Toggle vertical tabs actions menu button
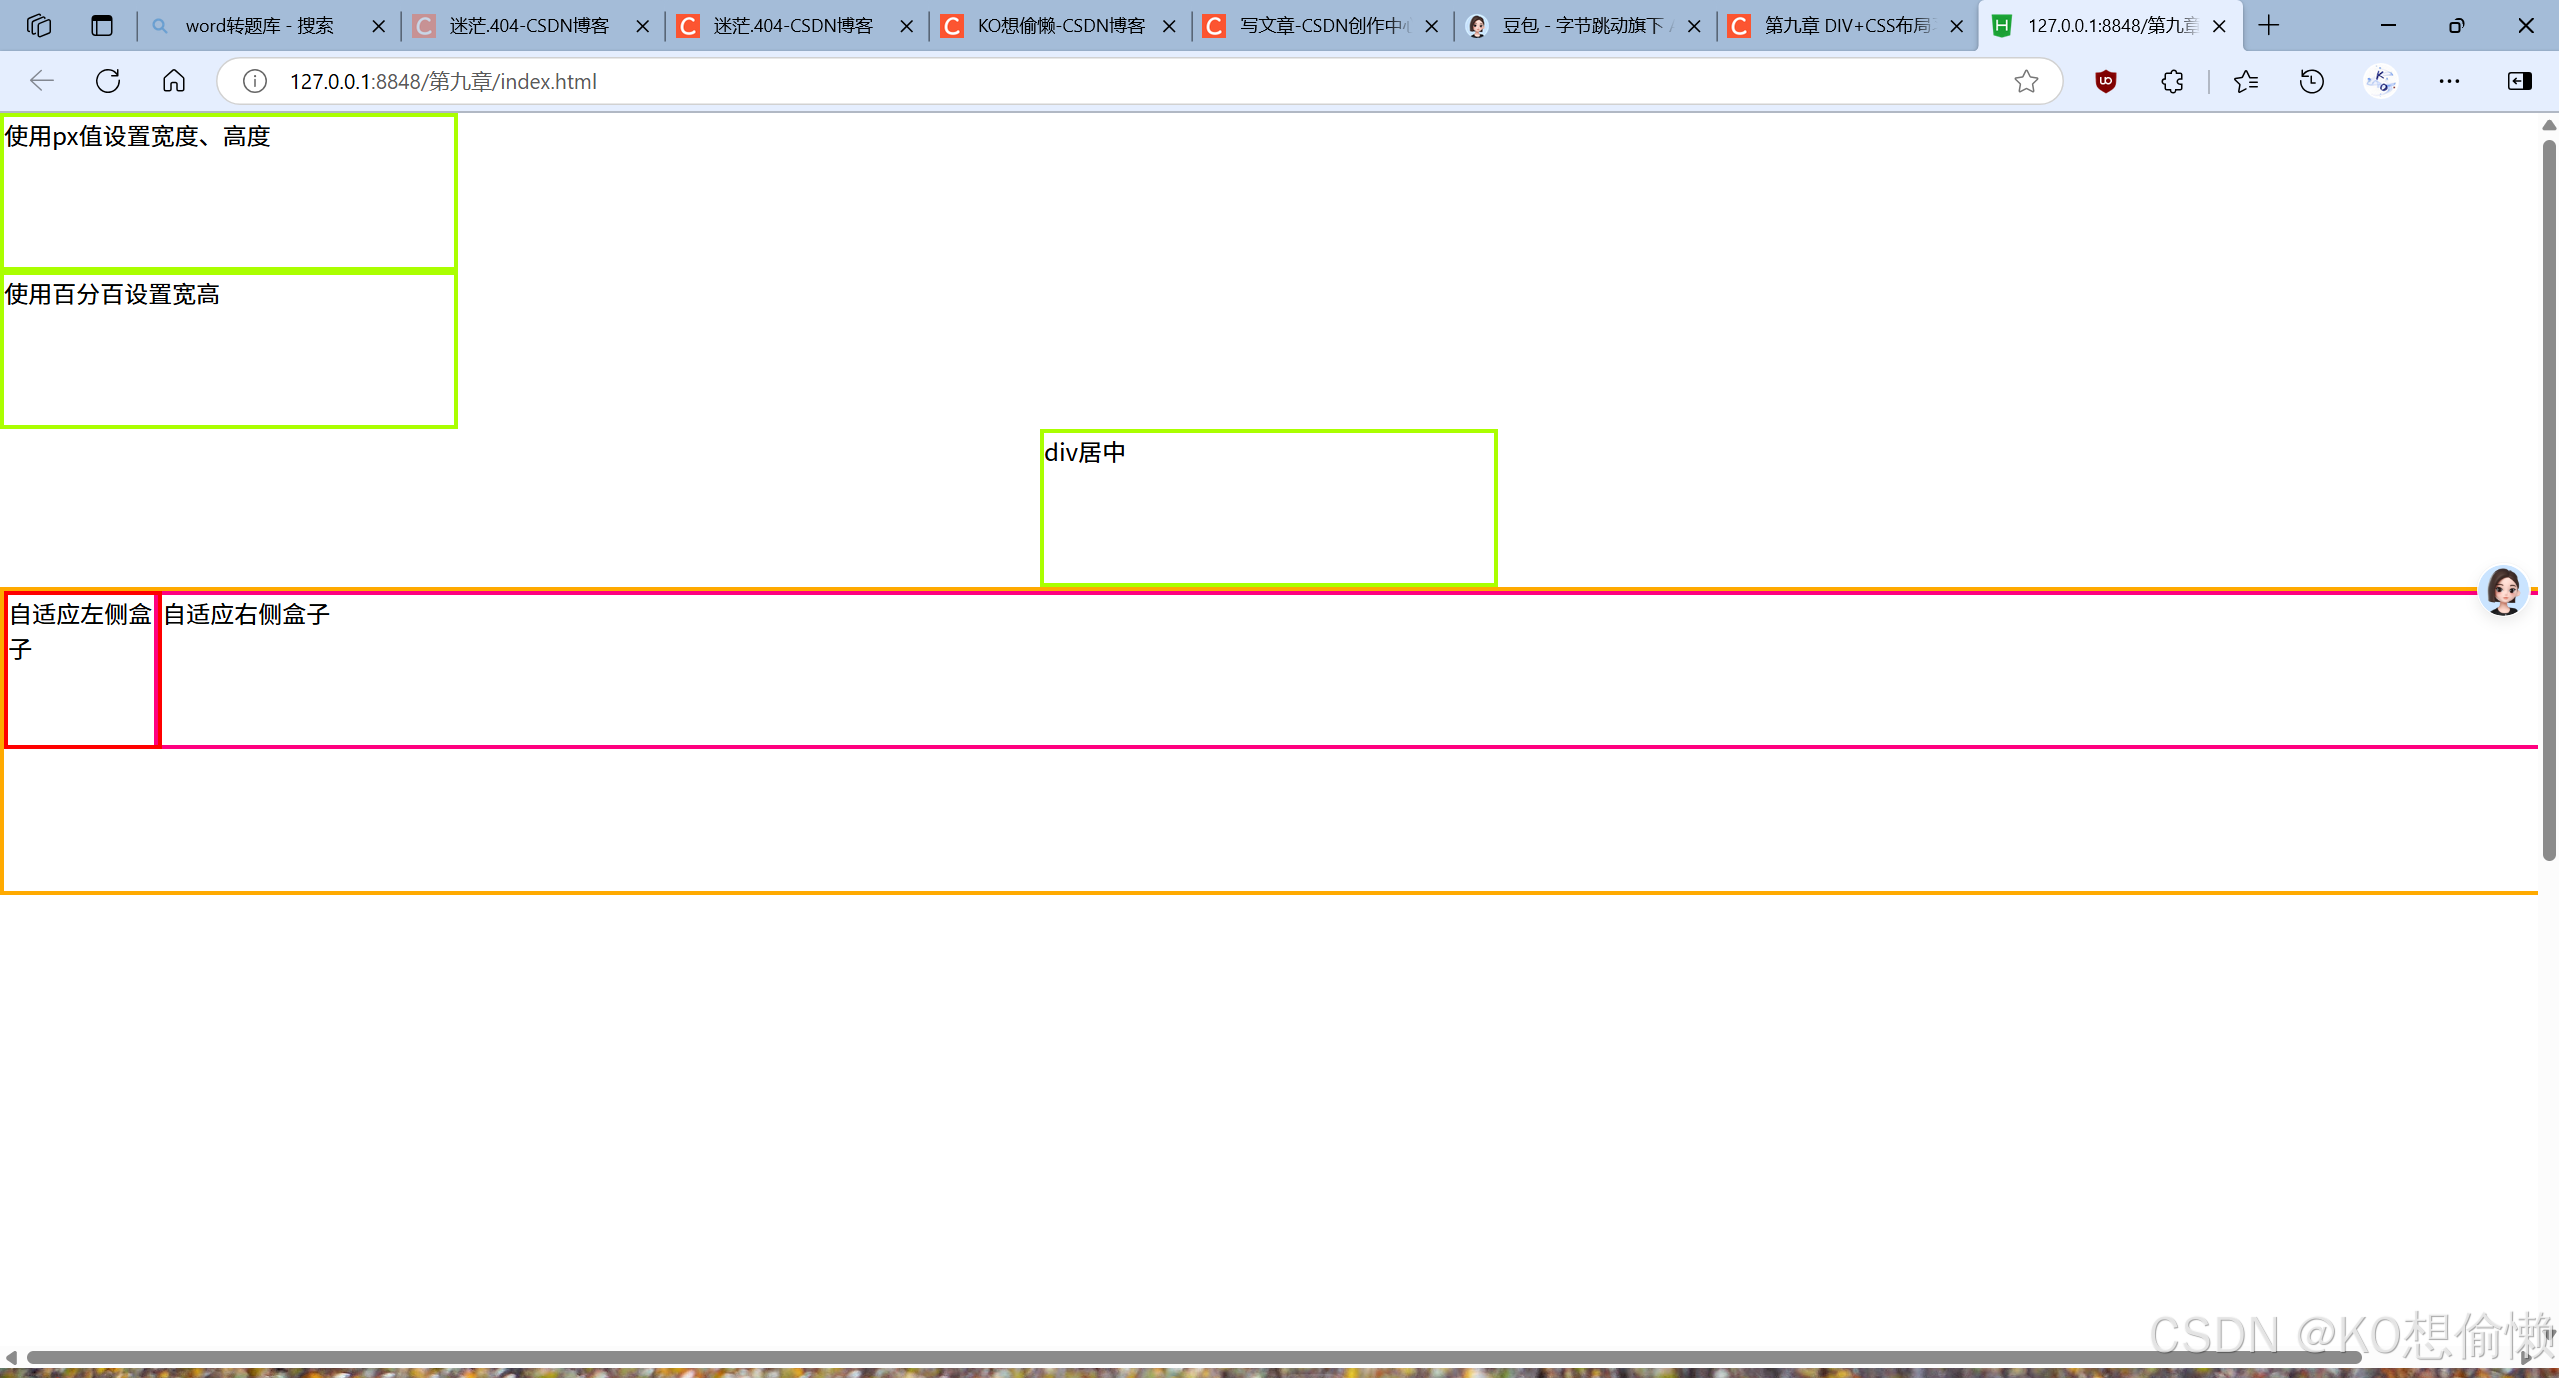Image resolution: width=2559 pixels, height=1378 pixels. [x=102, y=25]
